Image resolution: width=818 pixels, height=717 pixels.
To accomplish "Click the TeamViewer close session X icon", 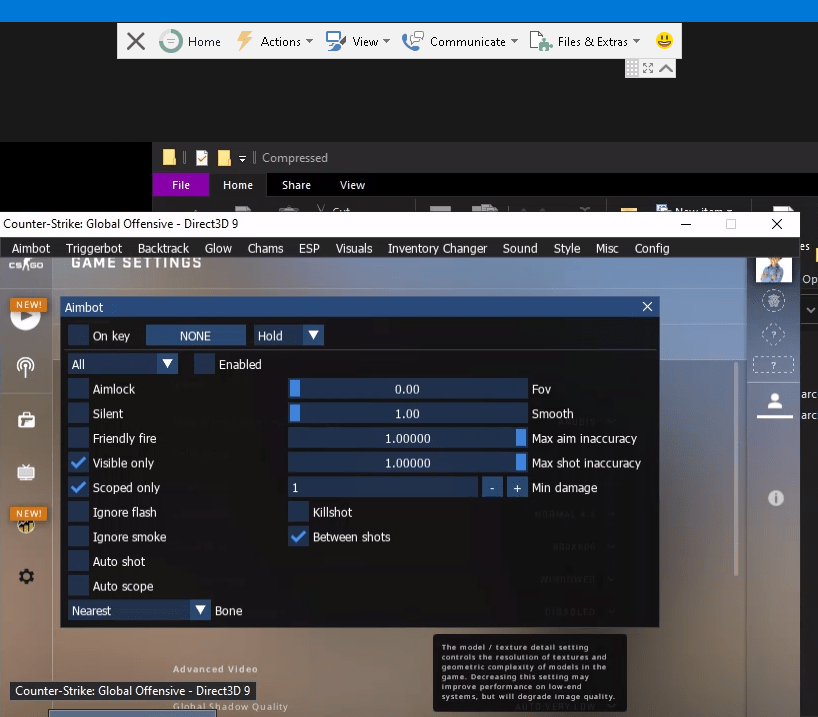I will click(x=136, y=41).
